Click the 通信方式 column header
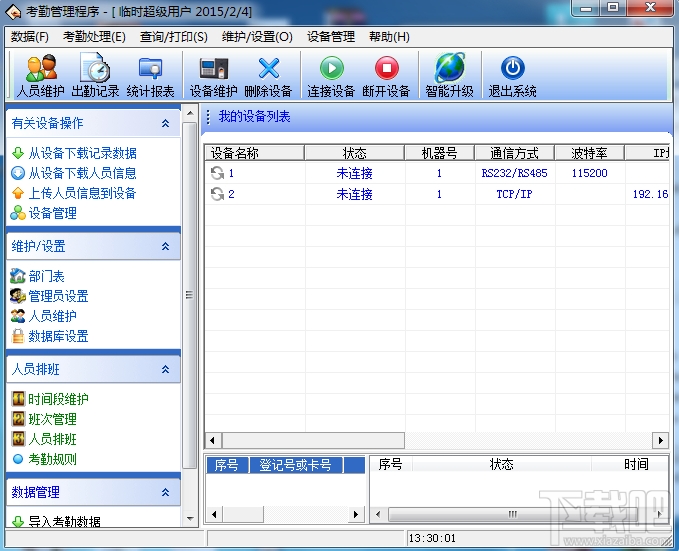The image size is (679, 551). click(514, 153)
